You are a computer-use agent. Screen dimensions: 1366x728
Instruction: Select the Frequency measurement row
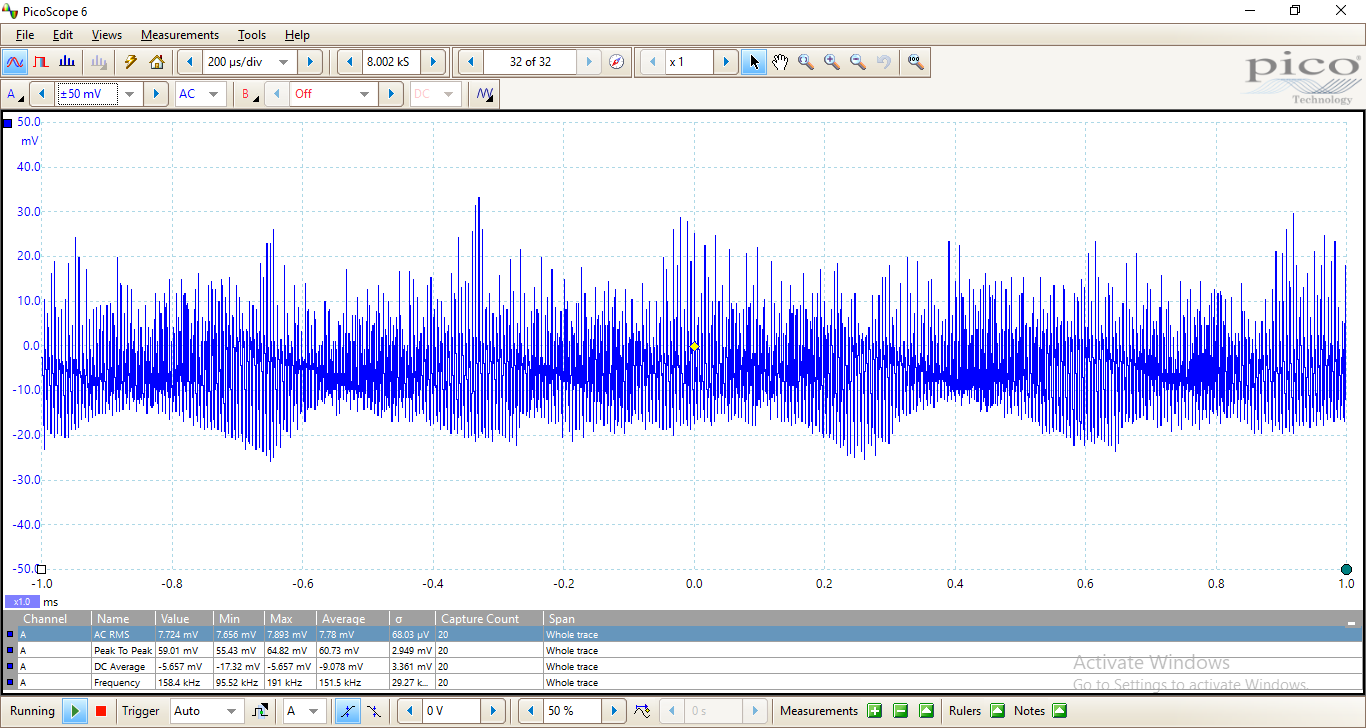coord(683,682)
